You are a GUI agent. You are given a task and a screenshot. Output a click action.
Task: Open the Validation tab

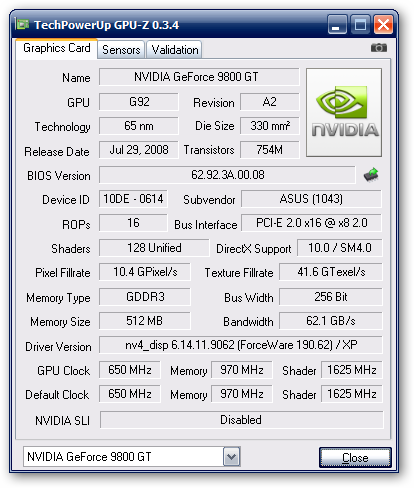(174, 50)
